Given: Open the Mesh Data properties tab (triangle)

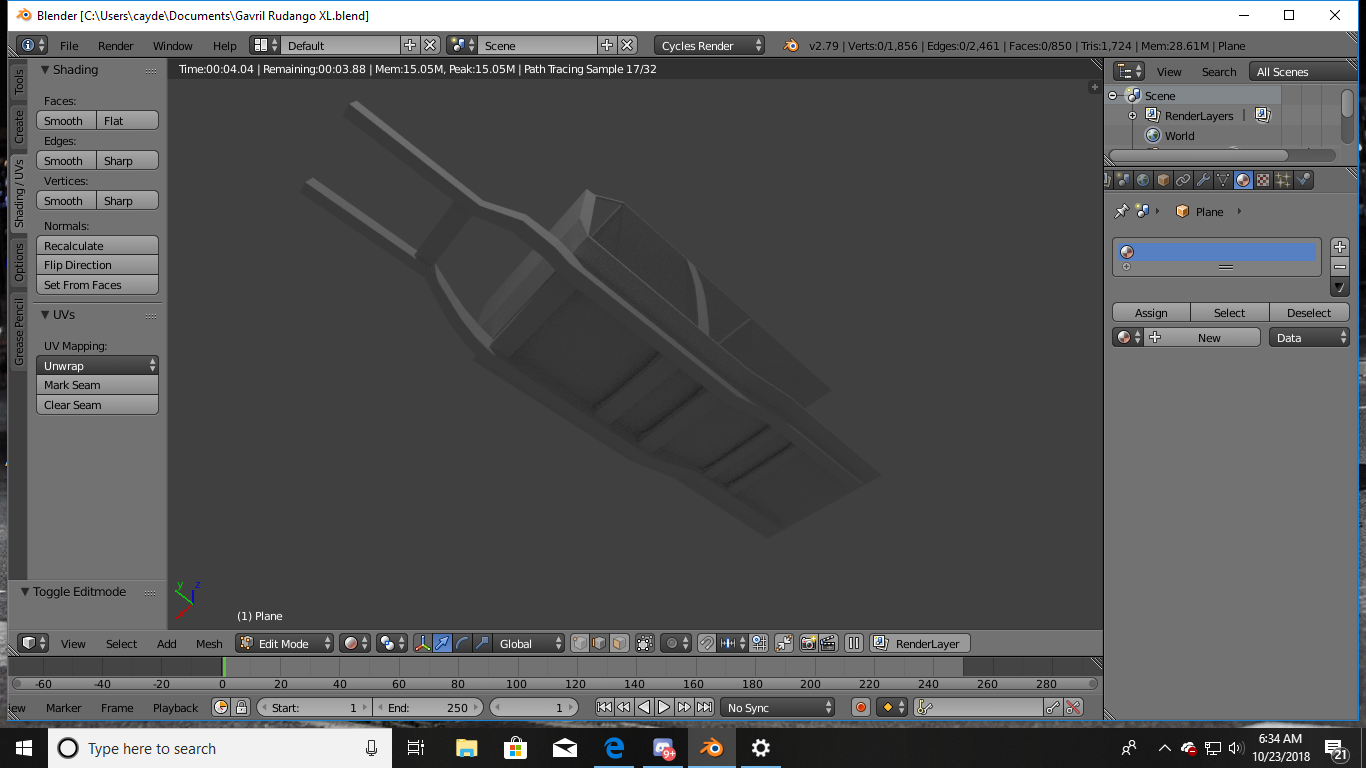Looking at the screenshot, I should [1223, 180].
